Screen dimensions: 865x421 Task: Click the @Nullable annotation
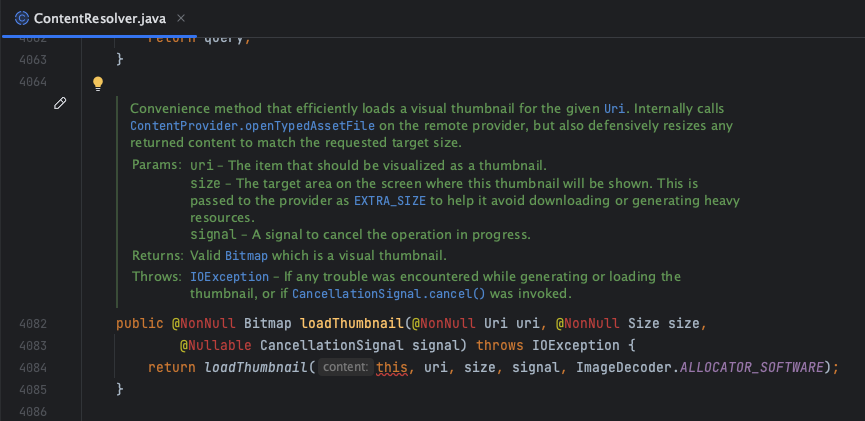click(216, 346)
